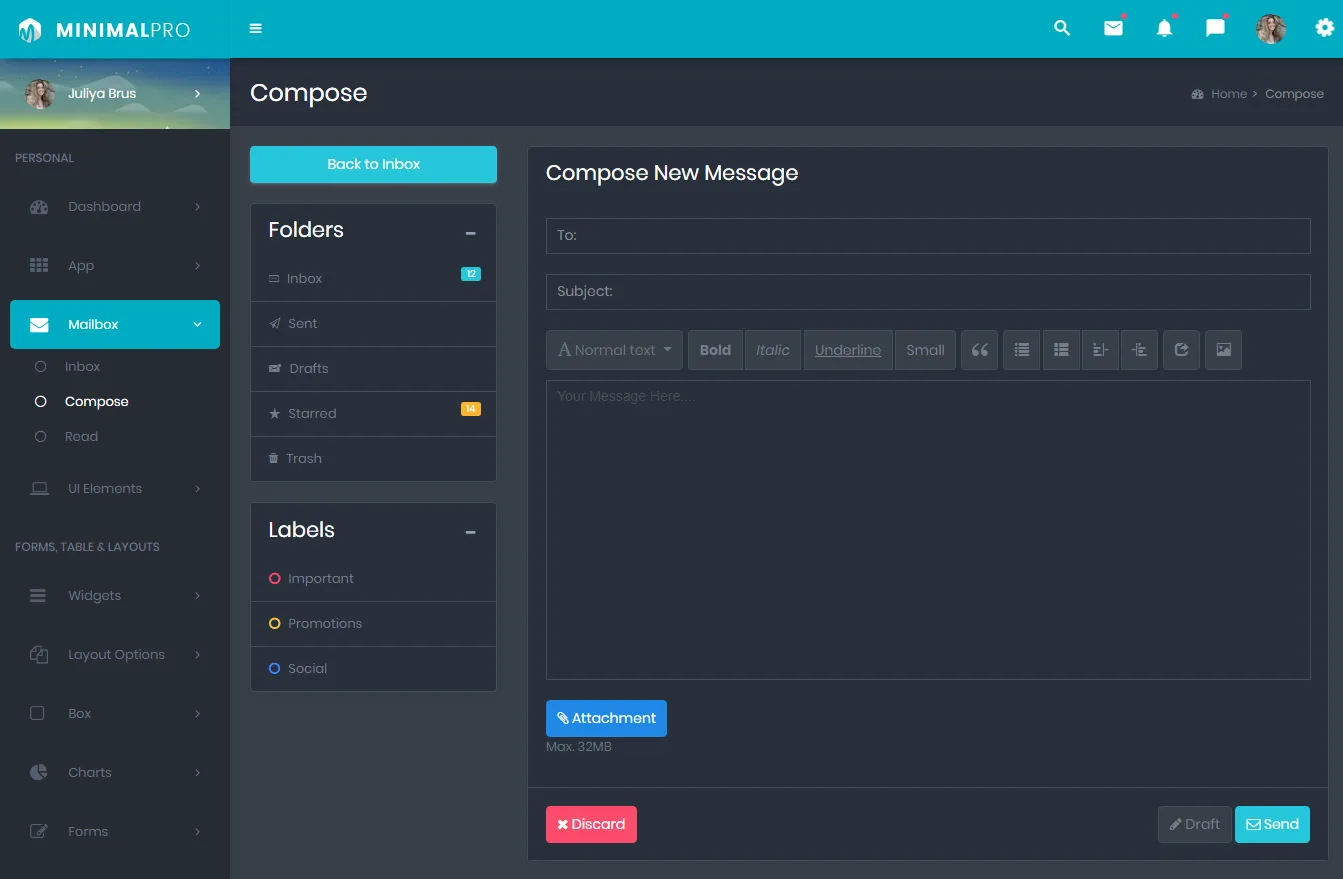This screenshot has width=1343, height=879.
Task: Insert an unordered list in the editor
Action: 1021,350
